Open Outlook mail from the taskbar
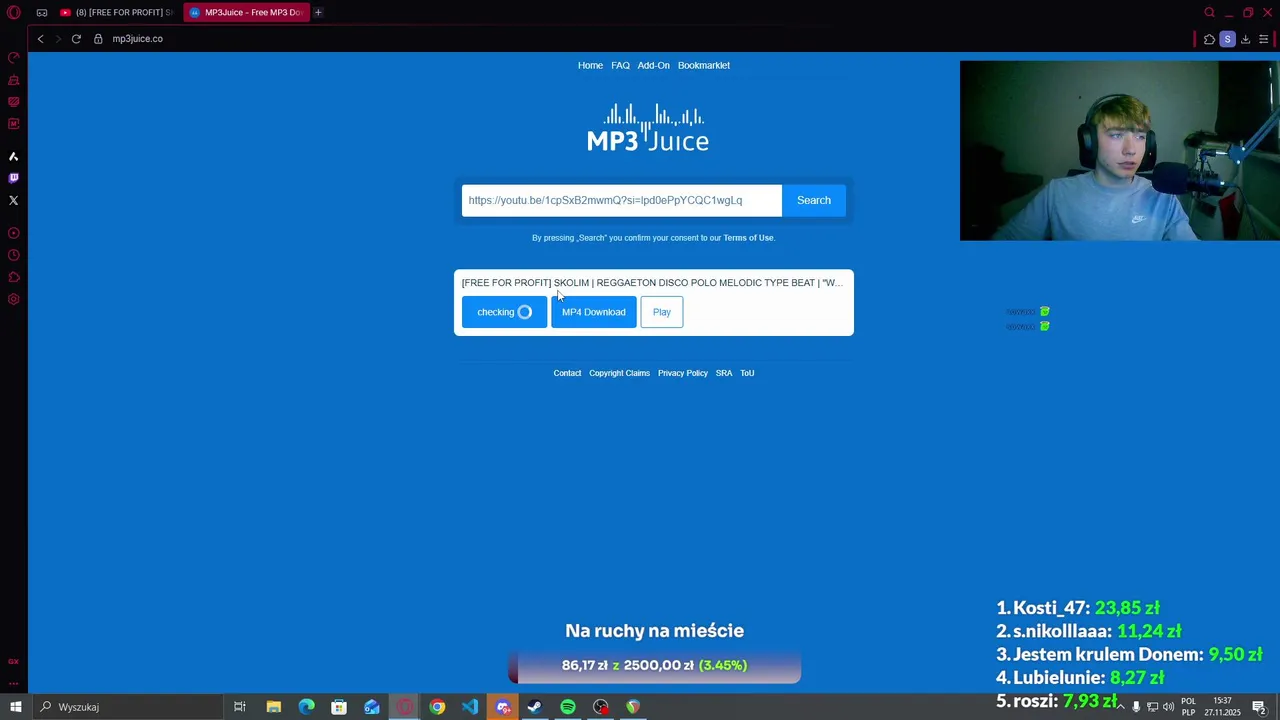 [372, 707]
